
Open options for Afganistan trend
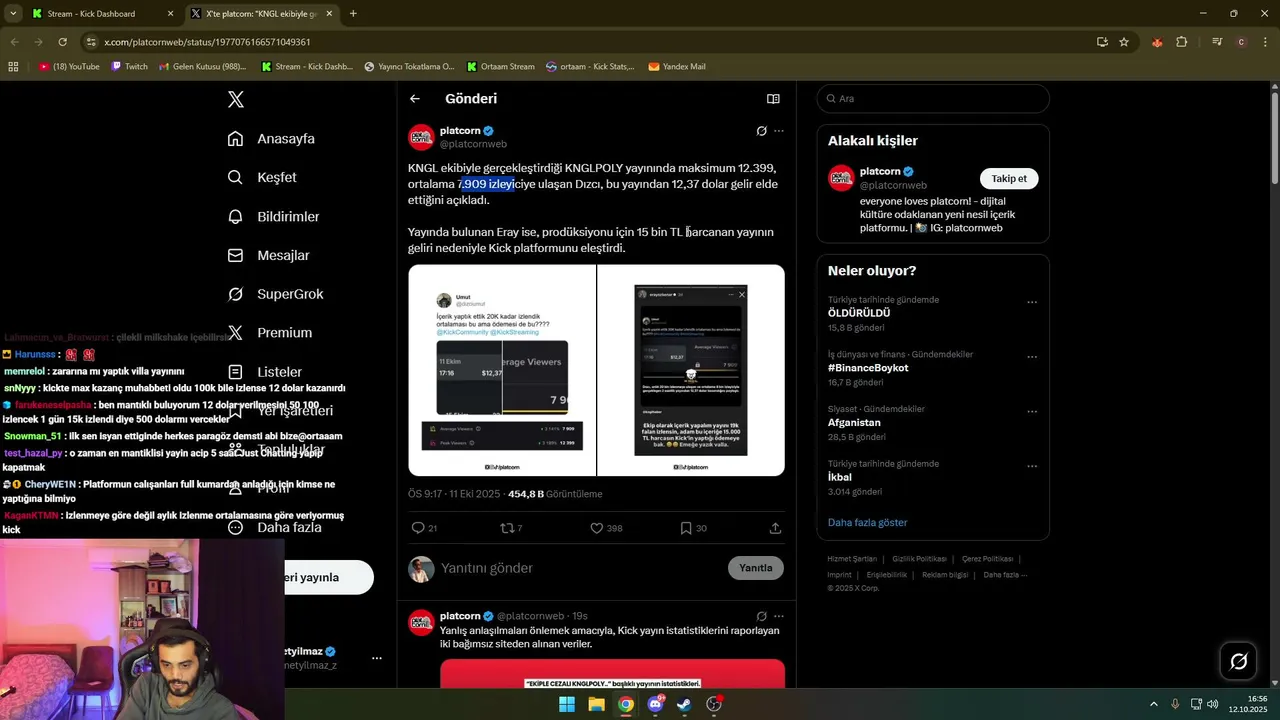pos(1032,412)
